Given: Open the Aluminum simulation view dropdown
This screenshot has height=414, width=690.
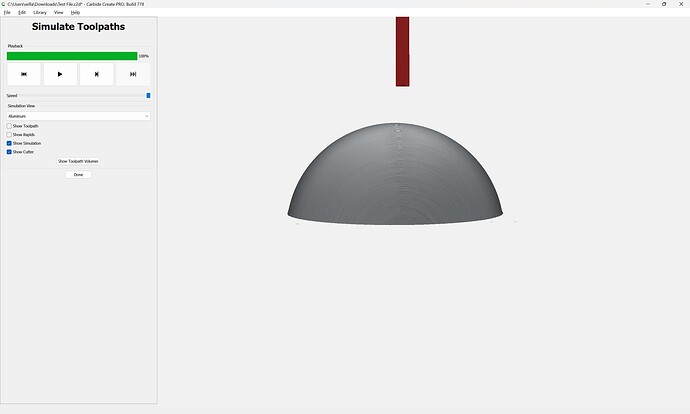Looking at the screenshot, I should (78, 116).
